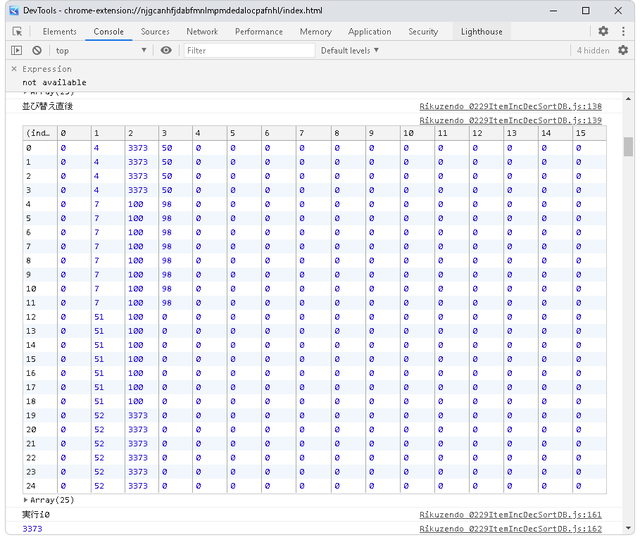640x540 pixels.
Task: Select value 51 in table row 12
Action: [x=99, y=317]
